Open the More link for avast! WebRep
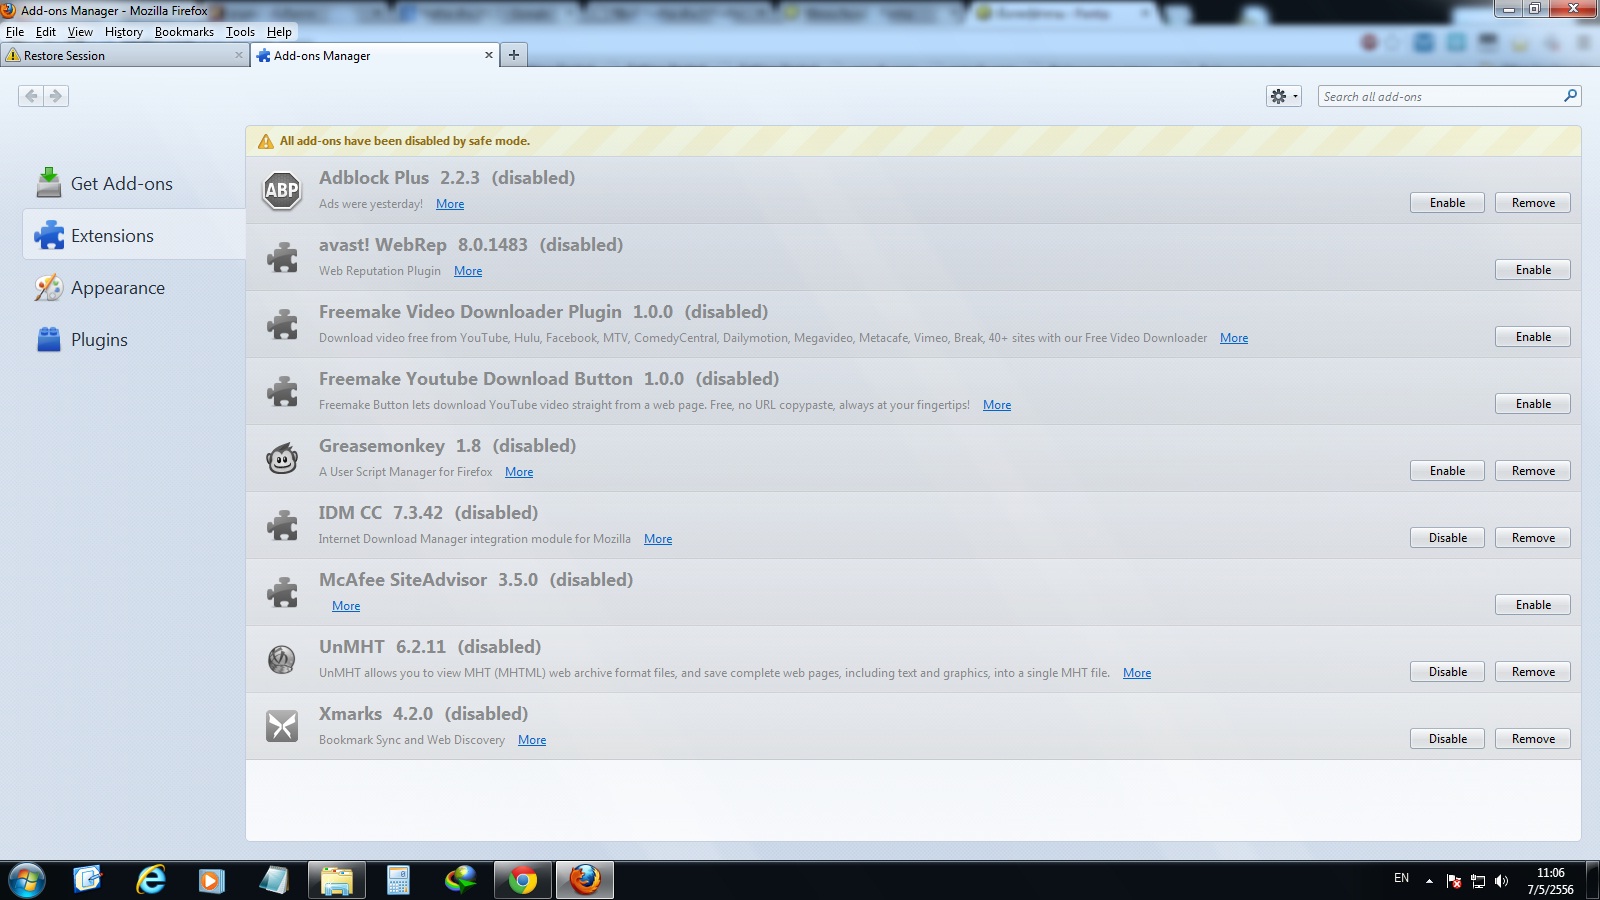The image size is (1600, 900). point(468,271)
